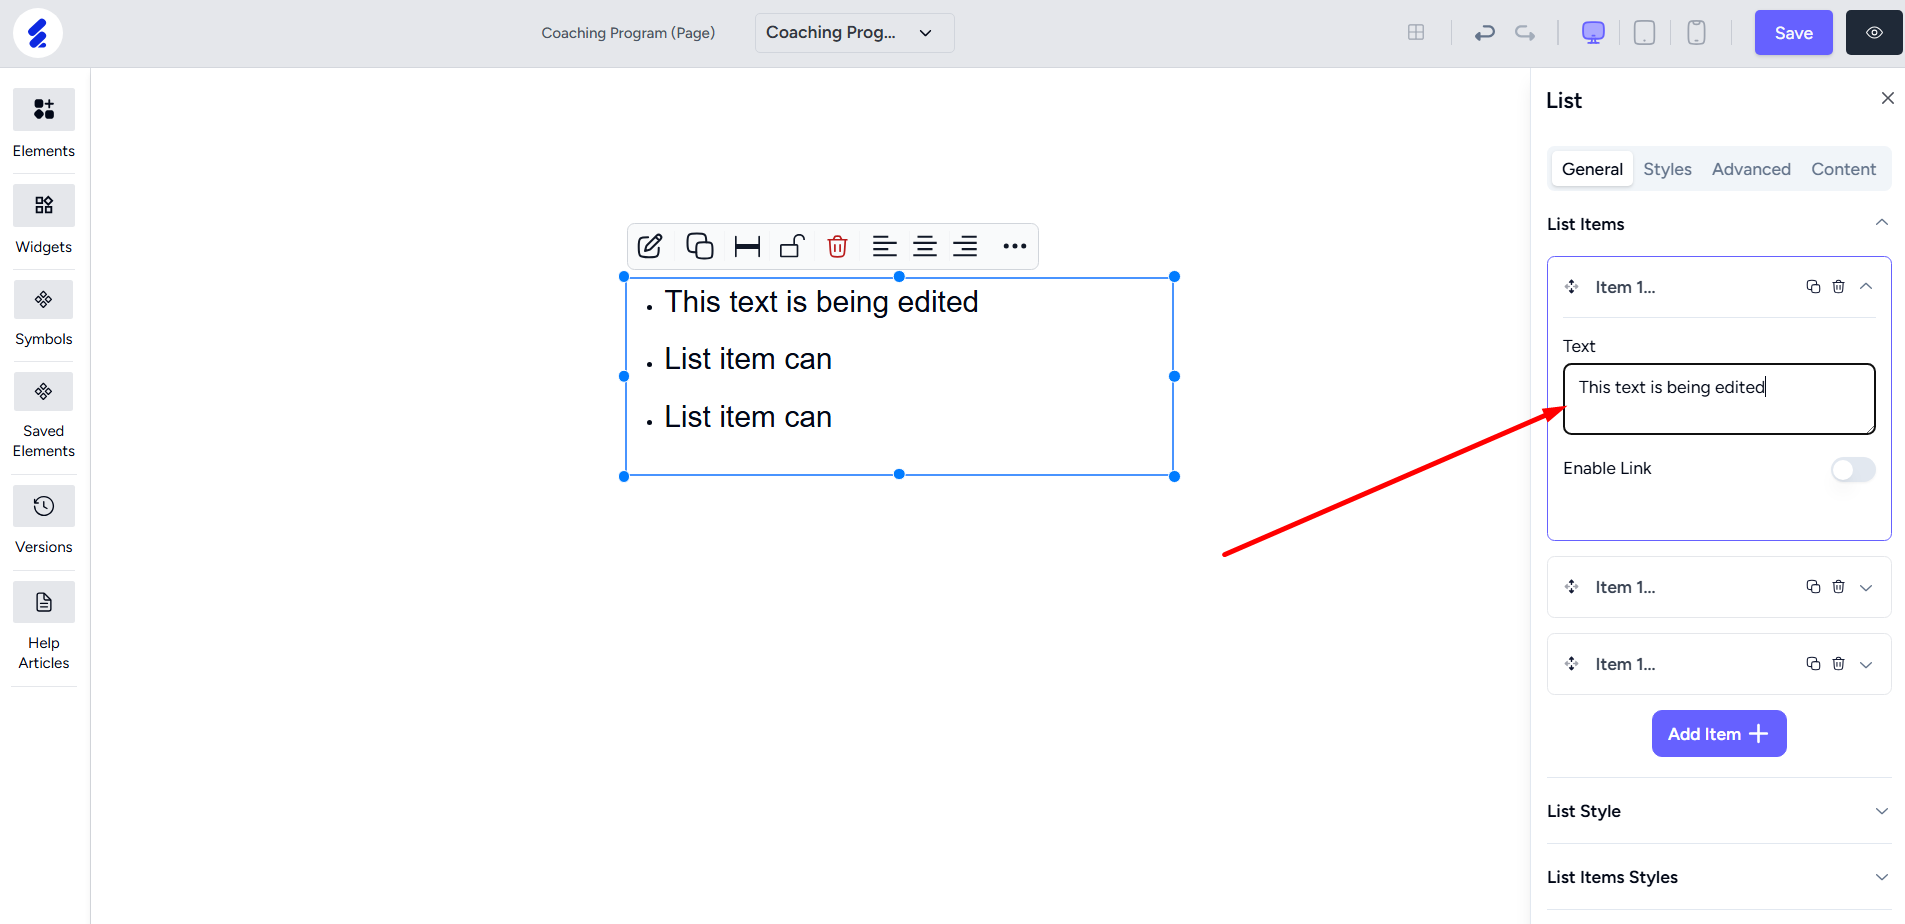Open the Saved Elements panel icon
The image size is (1905, 924).
44,391
